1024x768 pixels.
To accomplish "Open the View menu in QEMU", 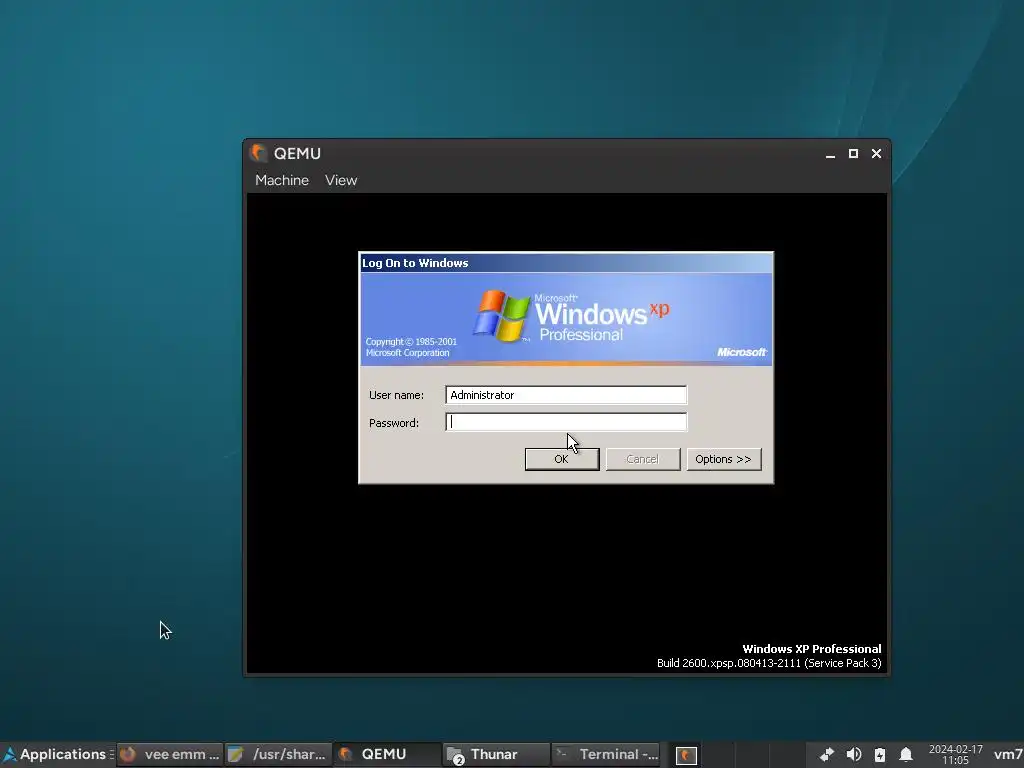I will pos(341,180).
